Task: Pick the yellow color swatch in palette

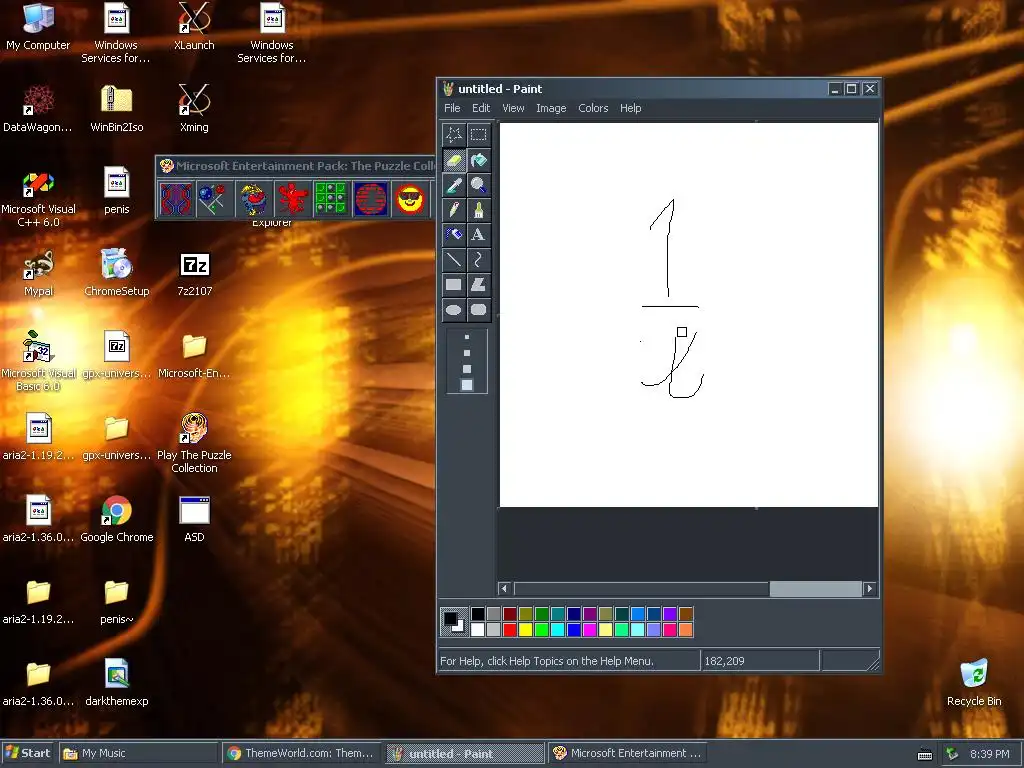Action: 526,630
